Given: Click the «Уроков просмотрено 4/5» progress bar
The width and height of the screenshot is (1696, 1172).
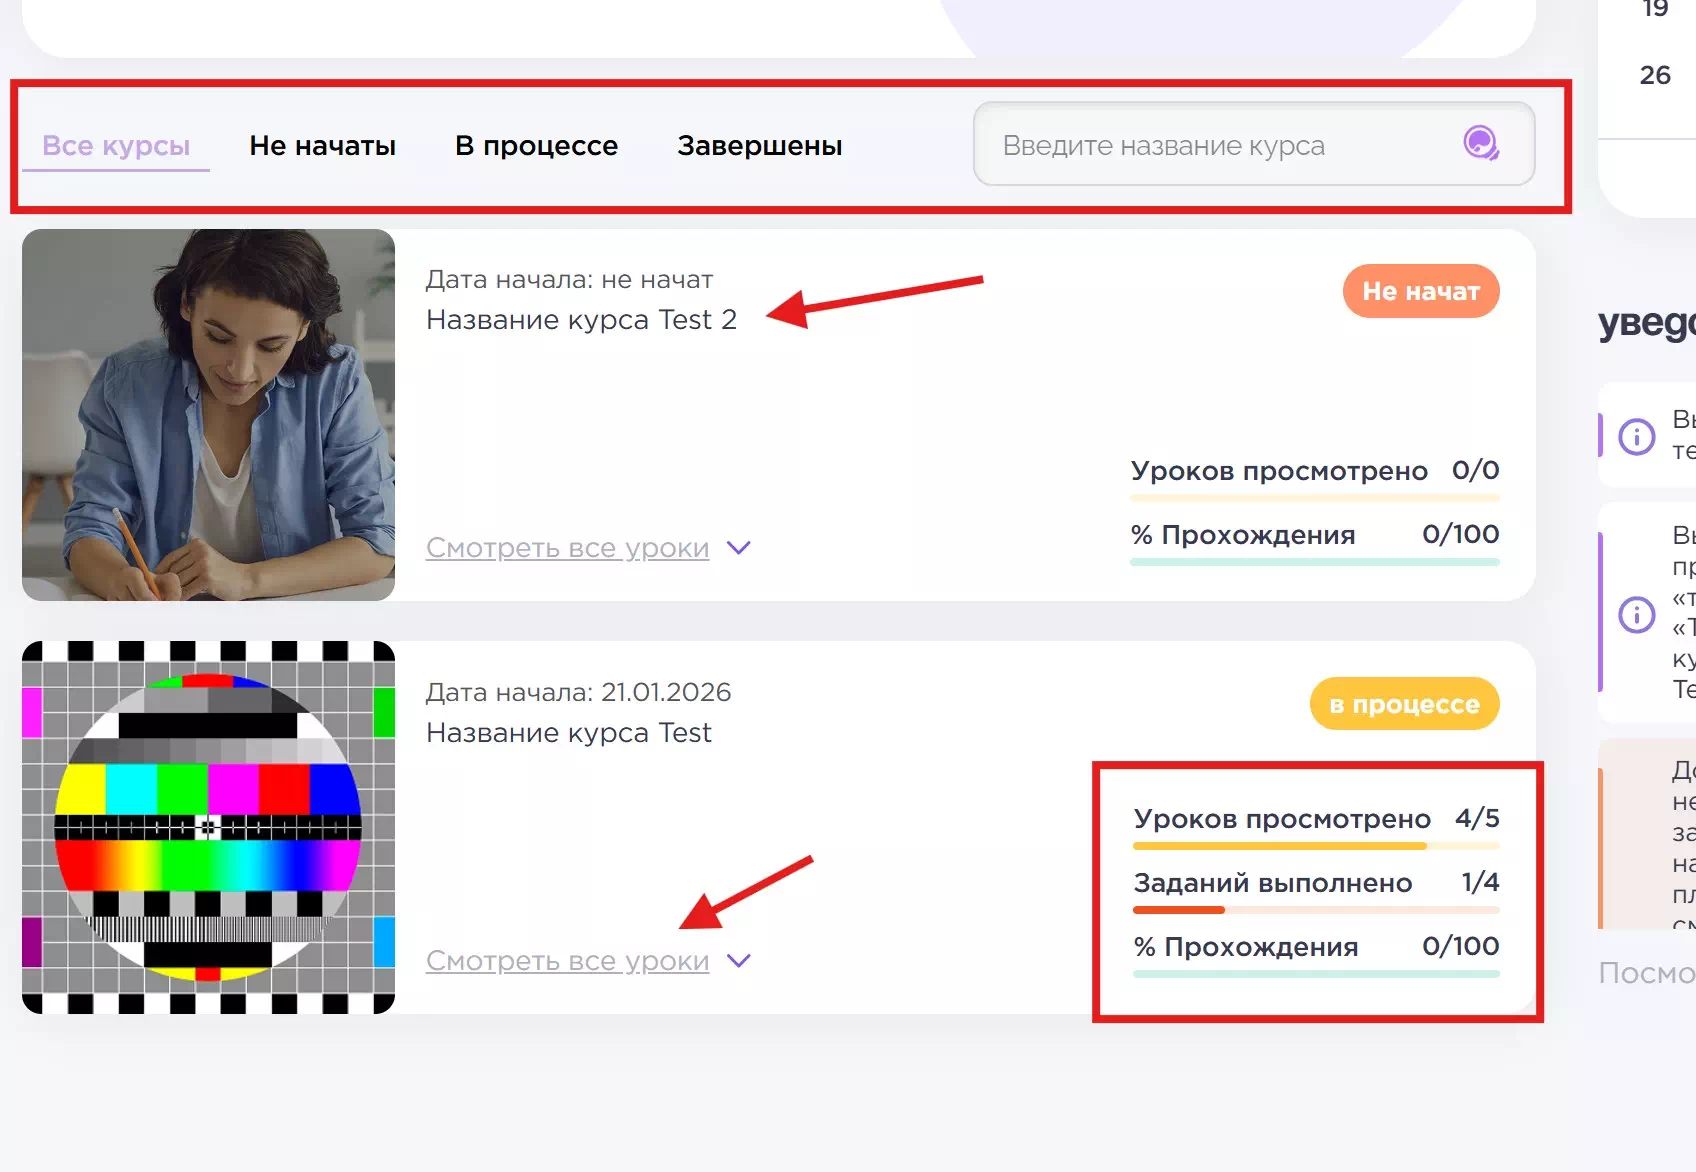Looking at the screenshot, I should pos(1315,846).
